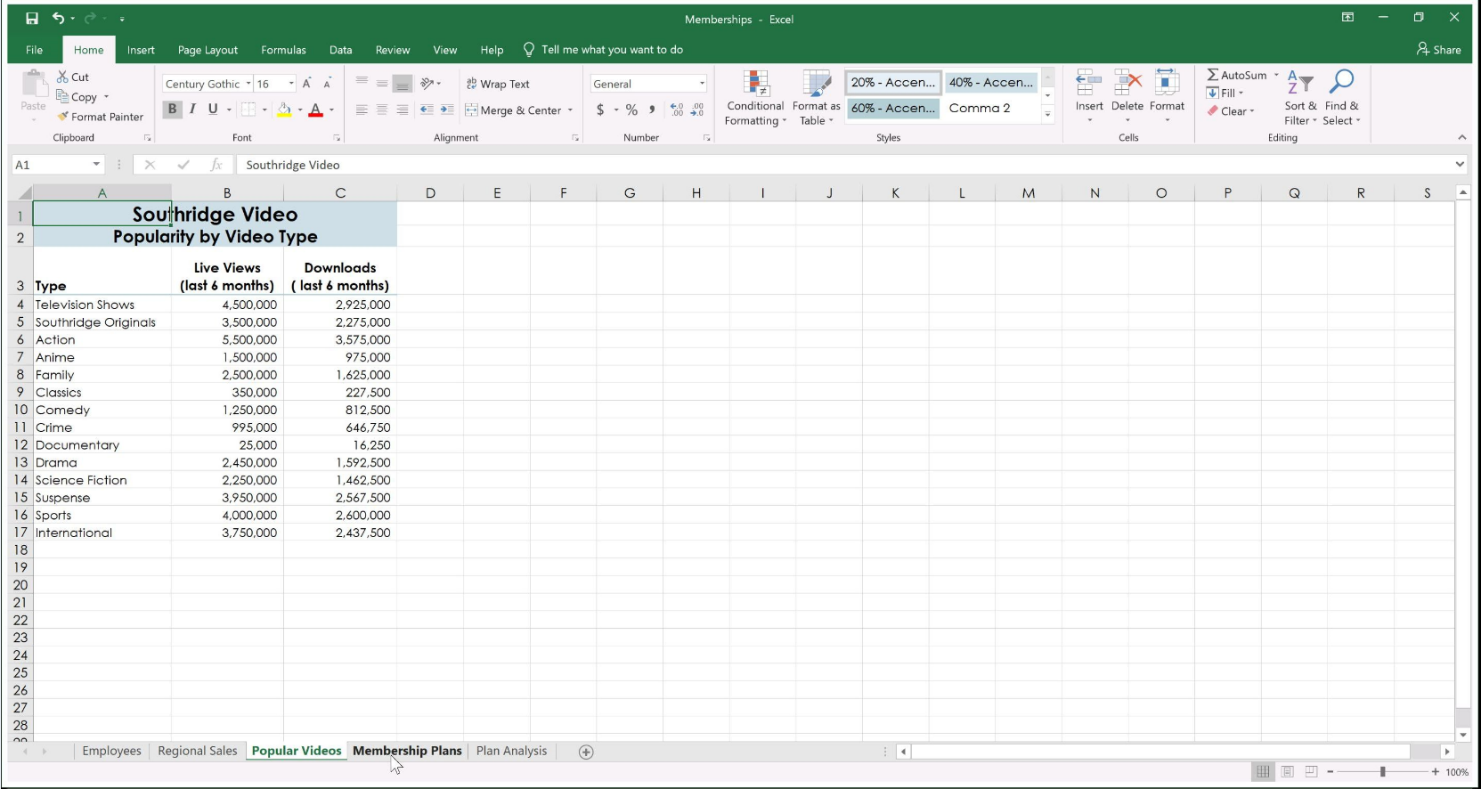Increase the indent

coord(447,110)
